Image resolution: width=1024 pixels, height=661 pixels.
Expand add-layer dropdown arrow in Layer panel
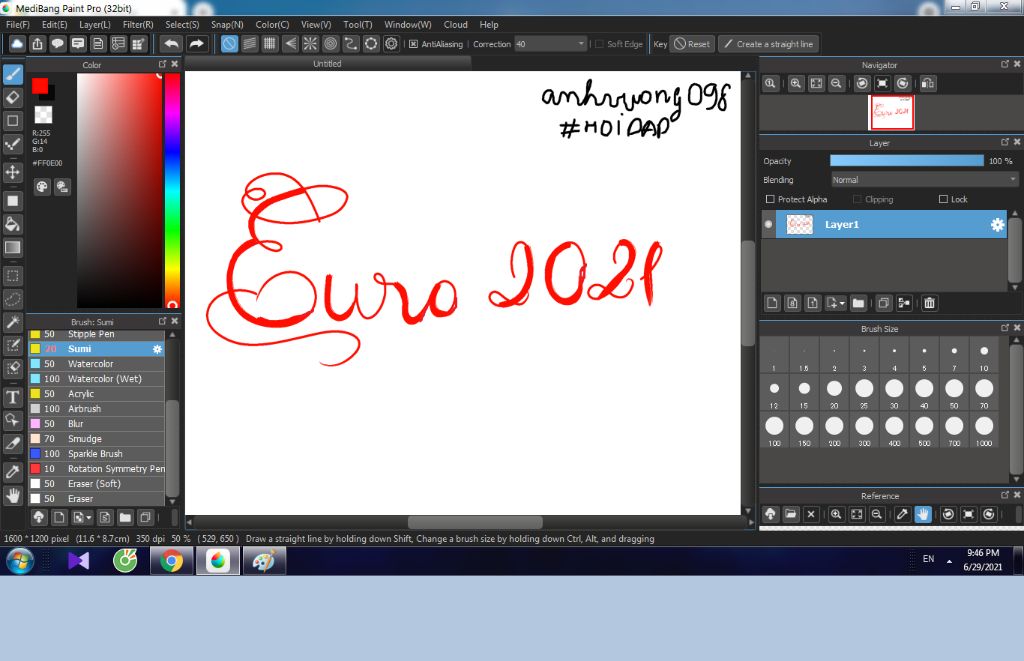(842, 303)
